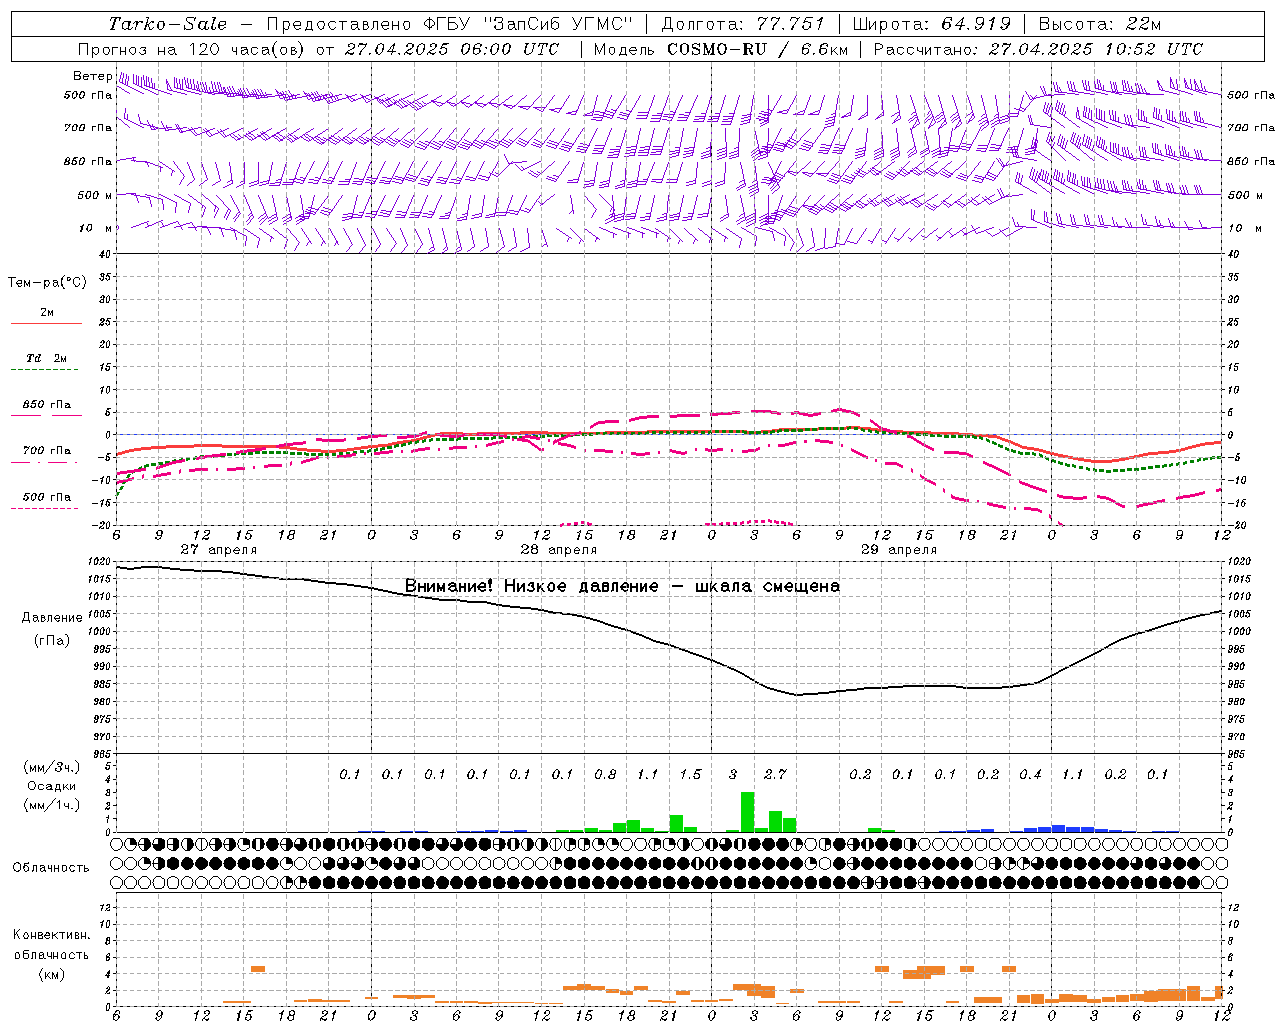Click the precipitation value '0.8'
Image resolution: width=1280 pixels, height=1024 pixels.
[x=605, y=775]
